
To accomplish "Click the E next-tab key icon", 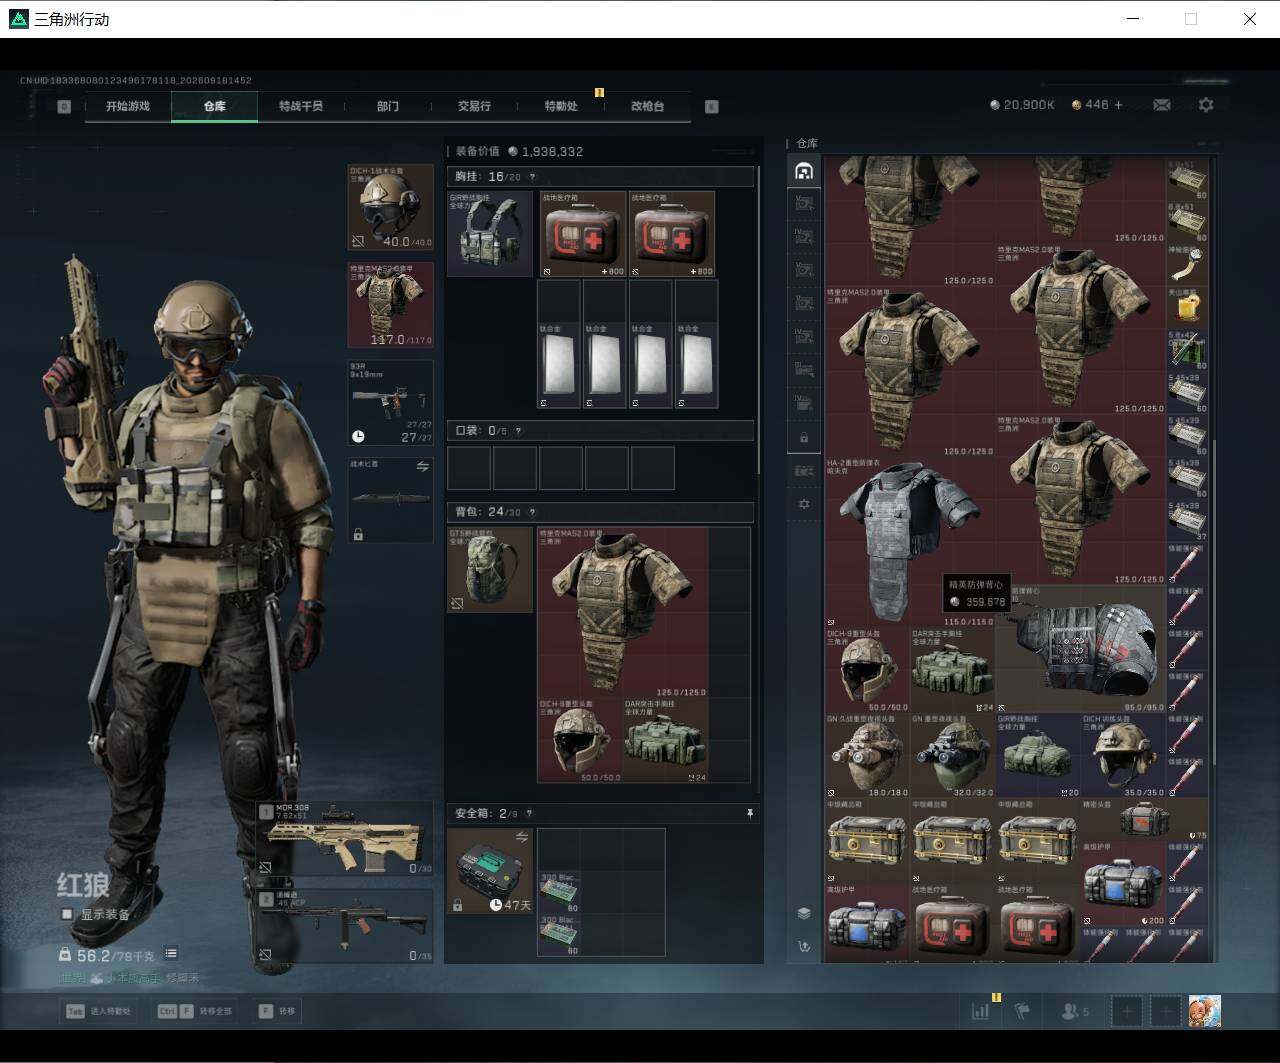I will 712,106.
